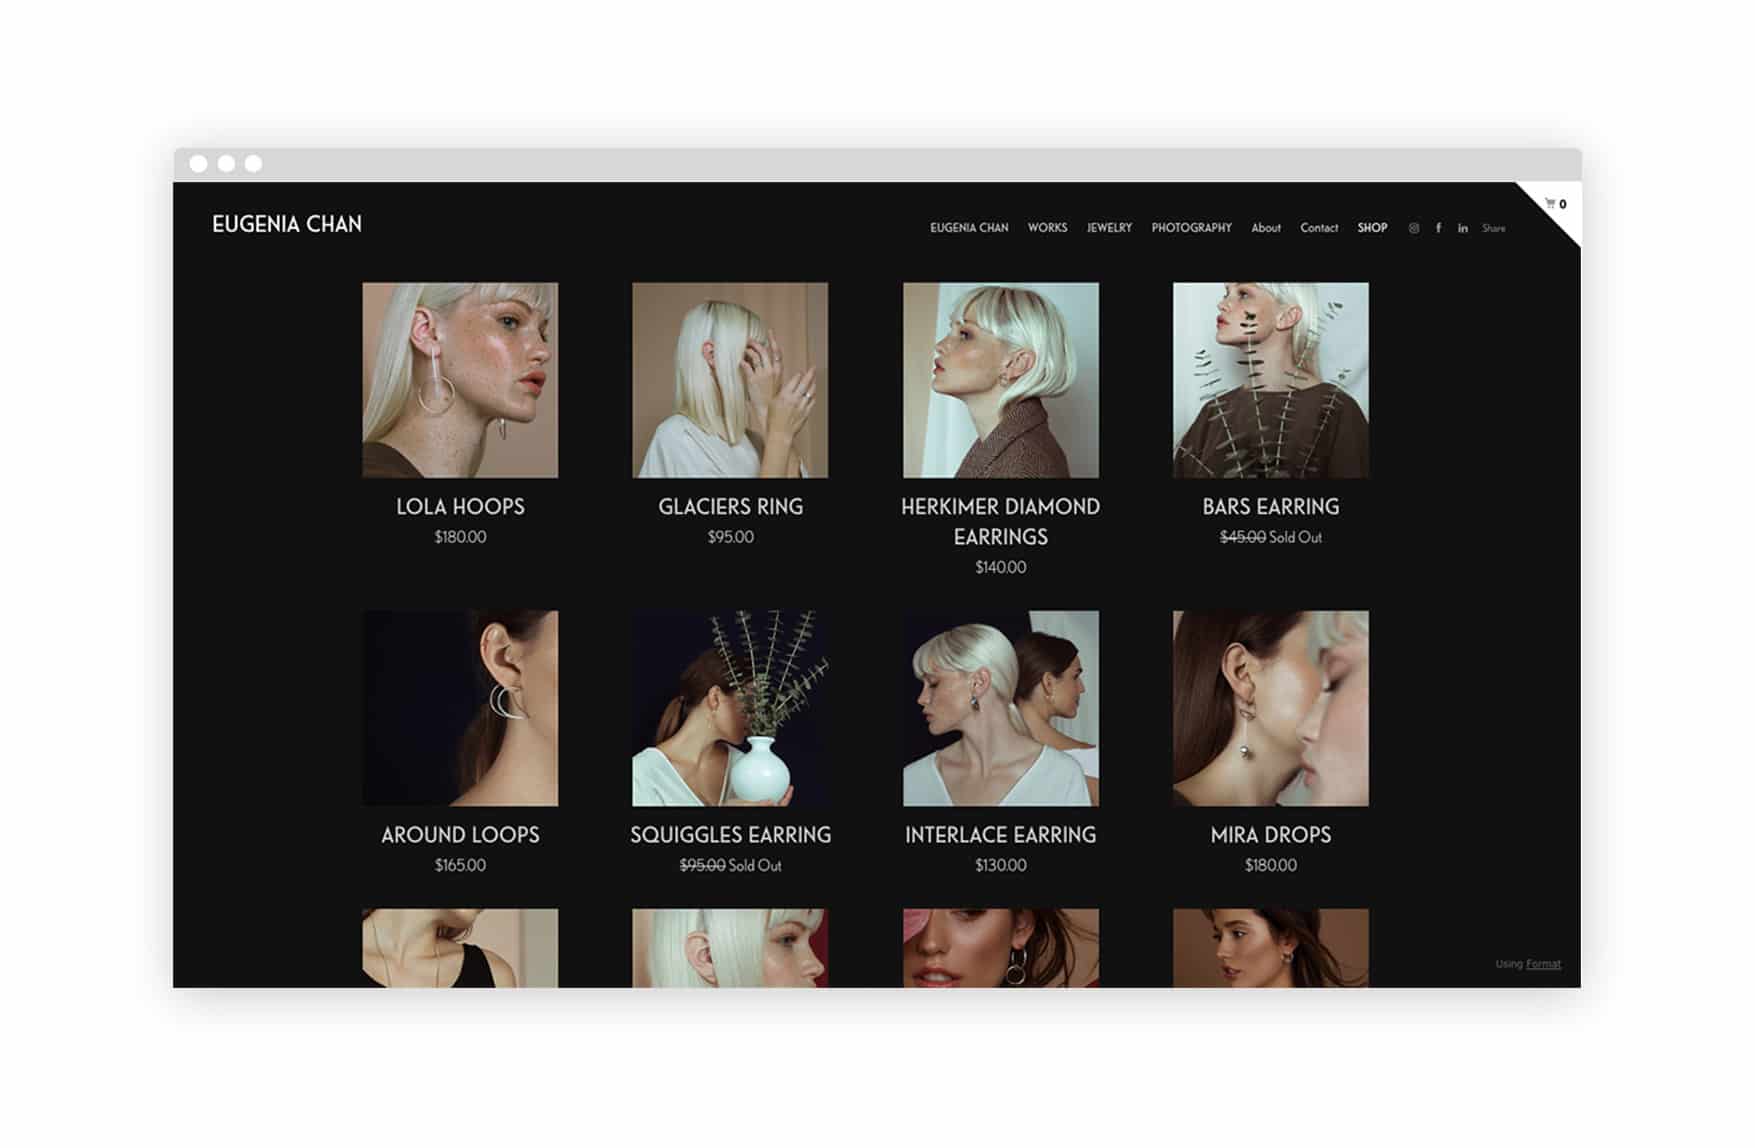Screen dimensions: 1755x1148
Task: Click the Format link in footer
Action: [1543, 964]
